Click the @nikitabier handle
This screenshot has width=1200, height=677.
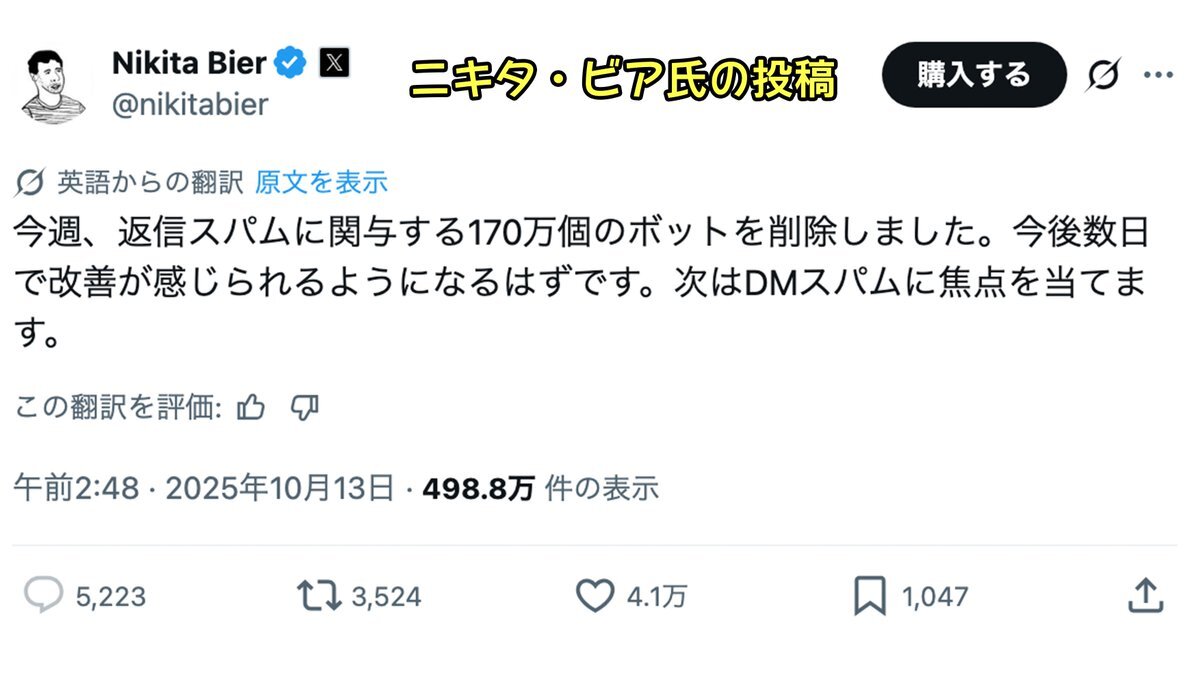pos(190,105)
